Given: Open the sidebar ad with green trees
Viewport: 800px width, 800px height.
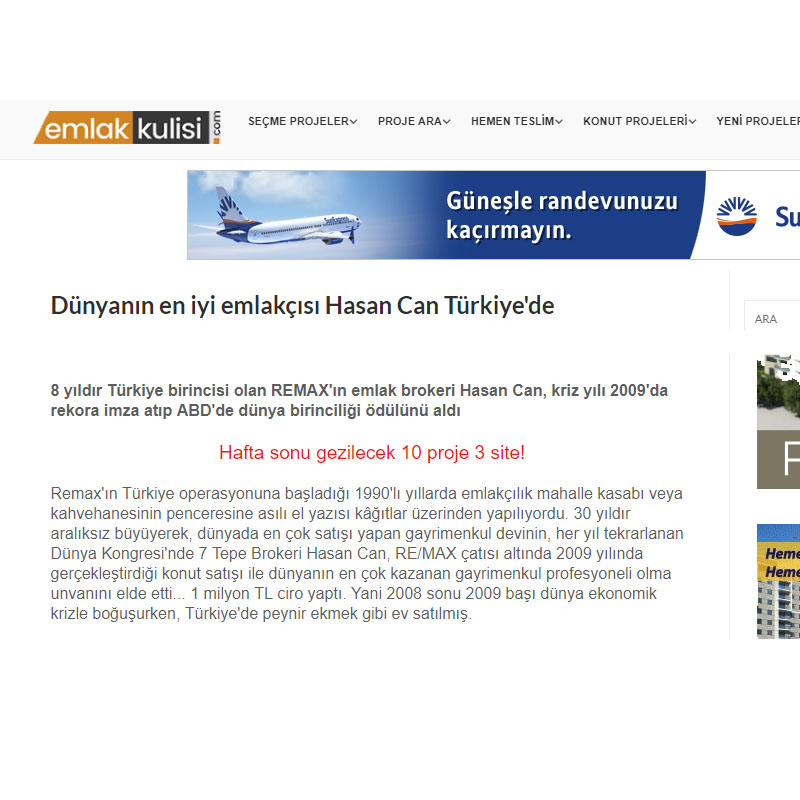Looking at the screenshot, I should (x=779, y=421).
